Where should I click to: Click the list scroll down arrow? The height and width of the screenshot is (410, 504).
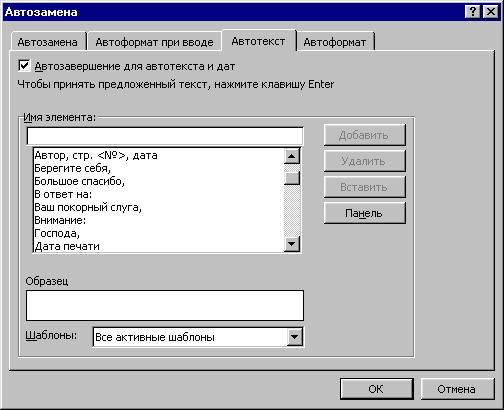pyautogui.click(x=292, y=244)
